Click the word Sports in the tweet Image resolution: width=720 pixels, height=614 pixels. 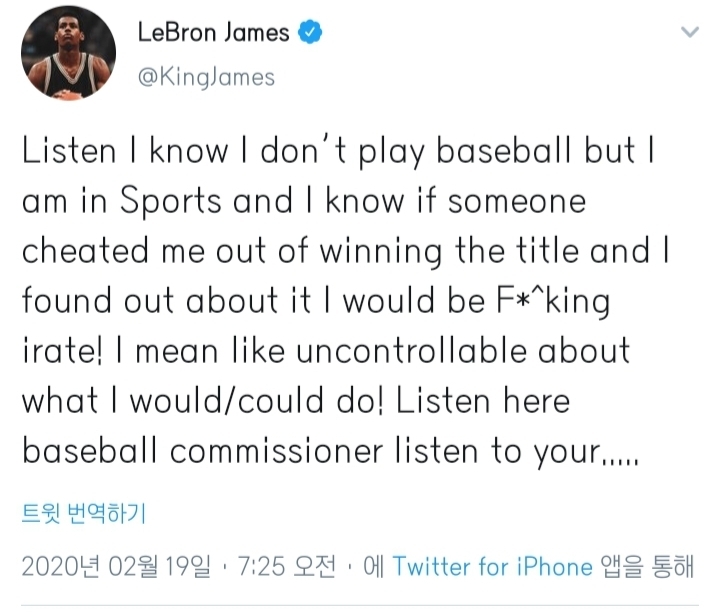pyautogui.click(x=171, y=202)
